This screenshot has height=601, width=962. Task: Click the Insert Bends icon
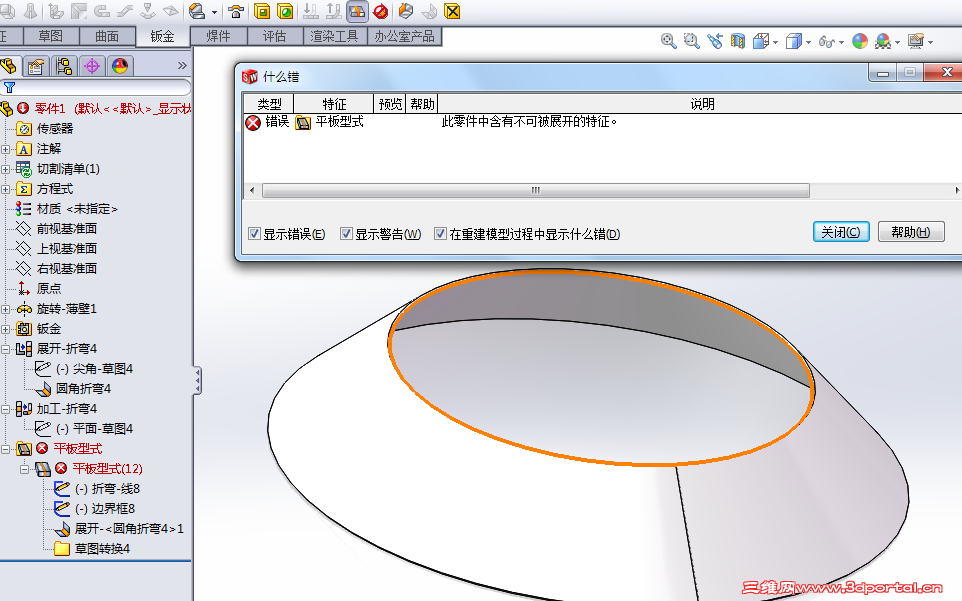point(429,11)
